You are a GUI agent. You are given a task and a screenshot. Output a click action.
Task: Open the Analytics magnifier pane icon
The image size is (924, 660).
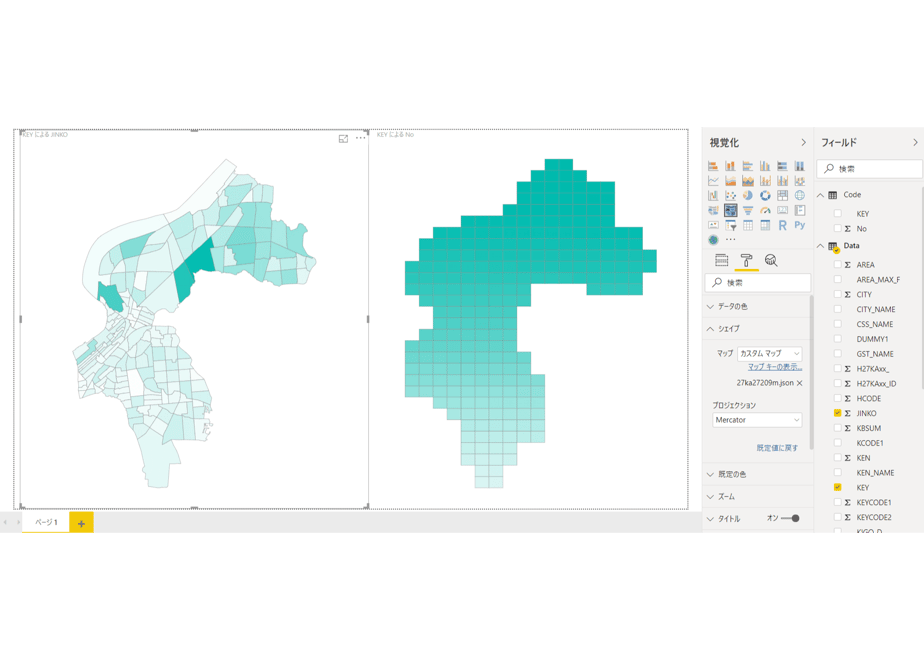[771, 260]
